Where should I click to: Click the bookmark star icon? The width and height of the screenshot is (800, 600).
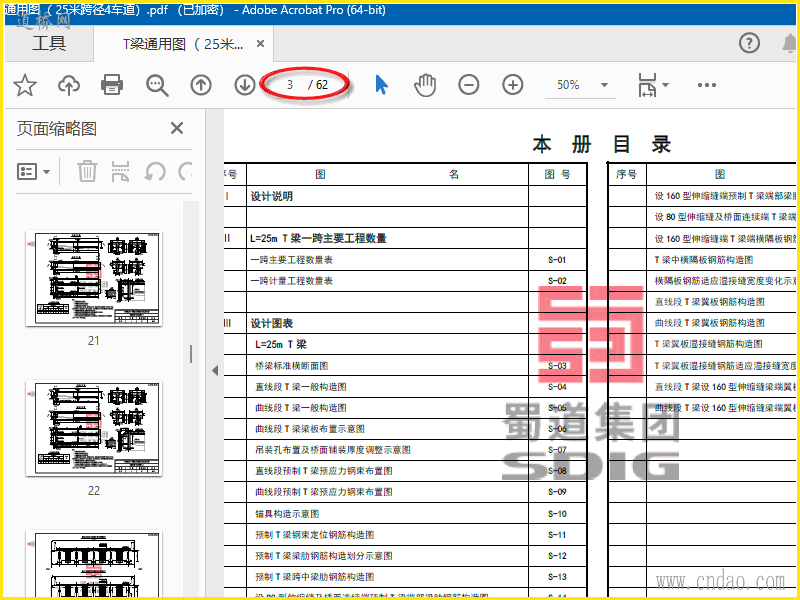coord(24,85)
